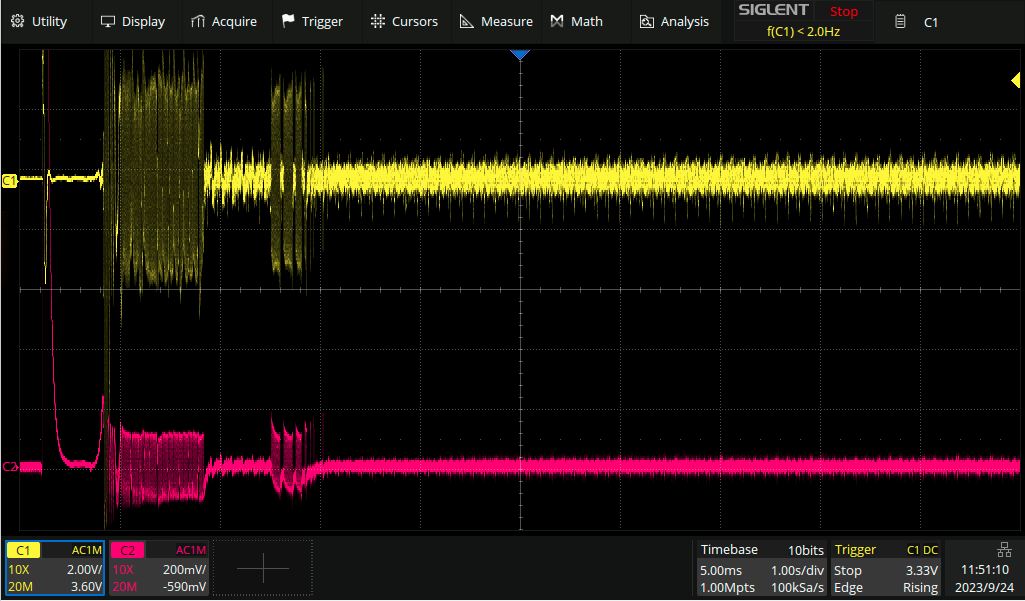Open the Trigger descriptor box header

tap(855, 550)
